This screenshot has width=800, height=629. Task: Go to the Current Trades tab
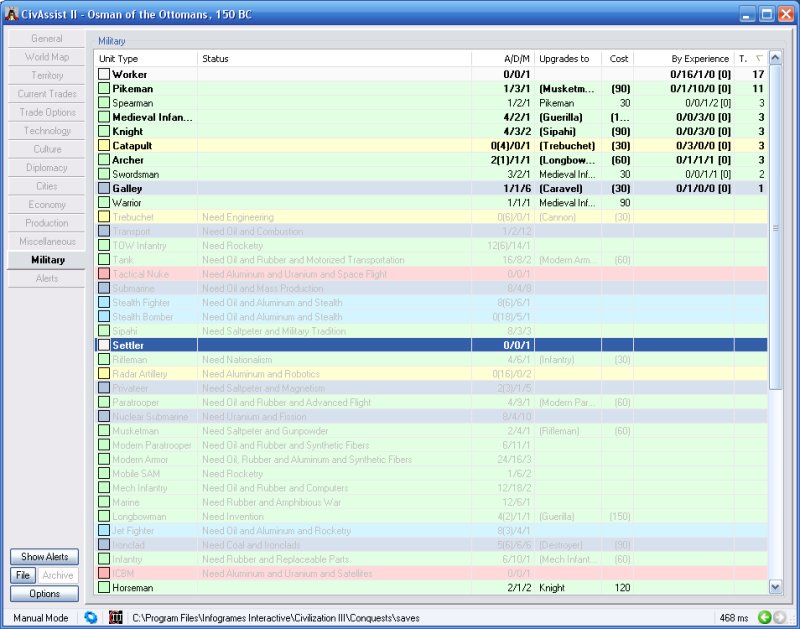46,94
